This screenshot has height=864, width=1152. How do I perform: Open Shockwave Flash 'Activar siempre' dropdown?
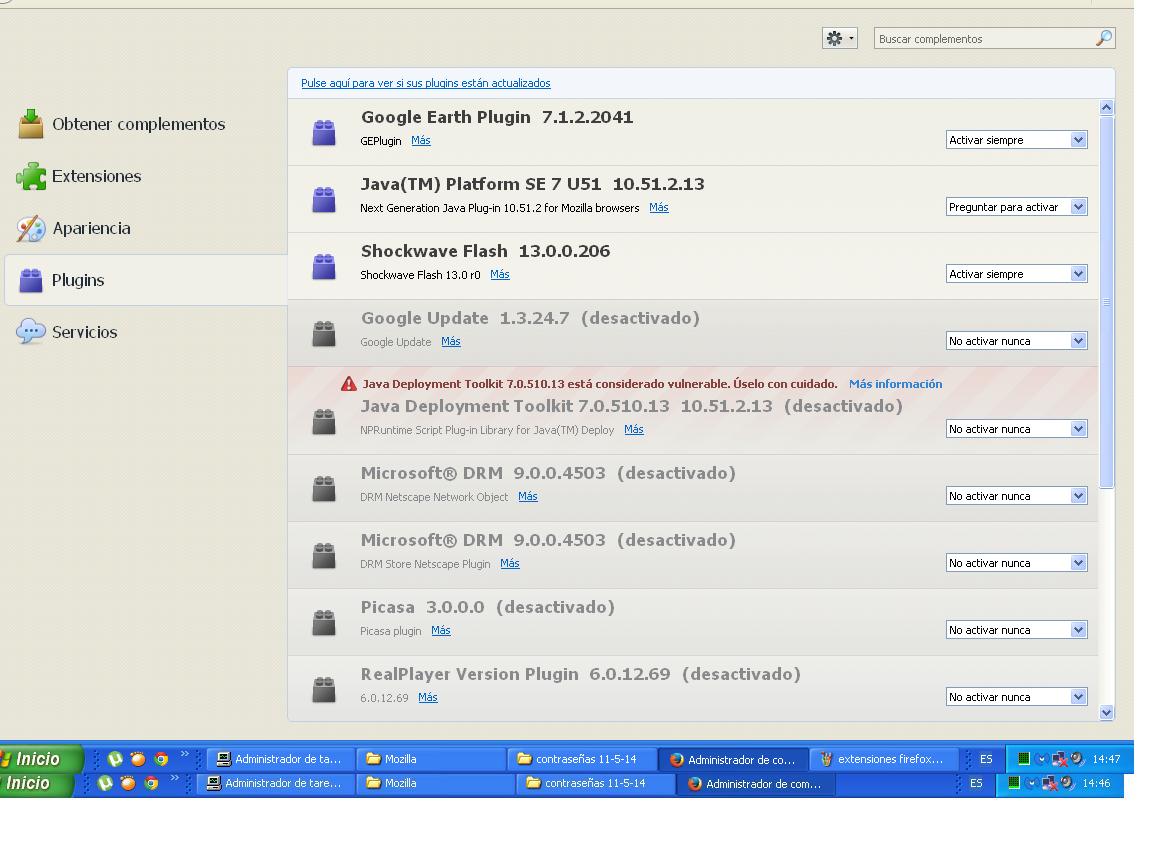(x=1016, y=273)
